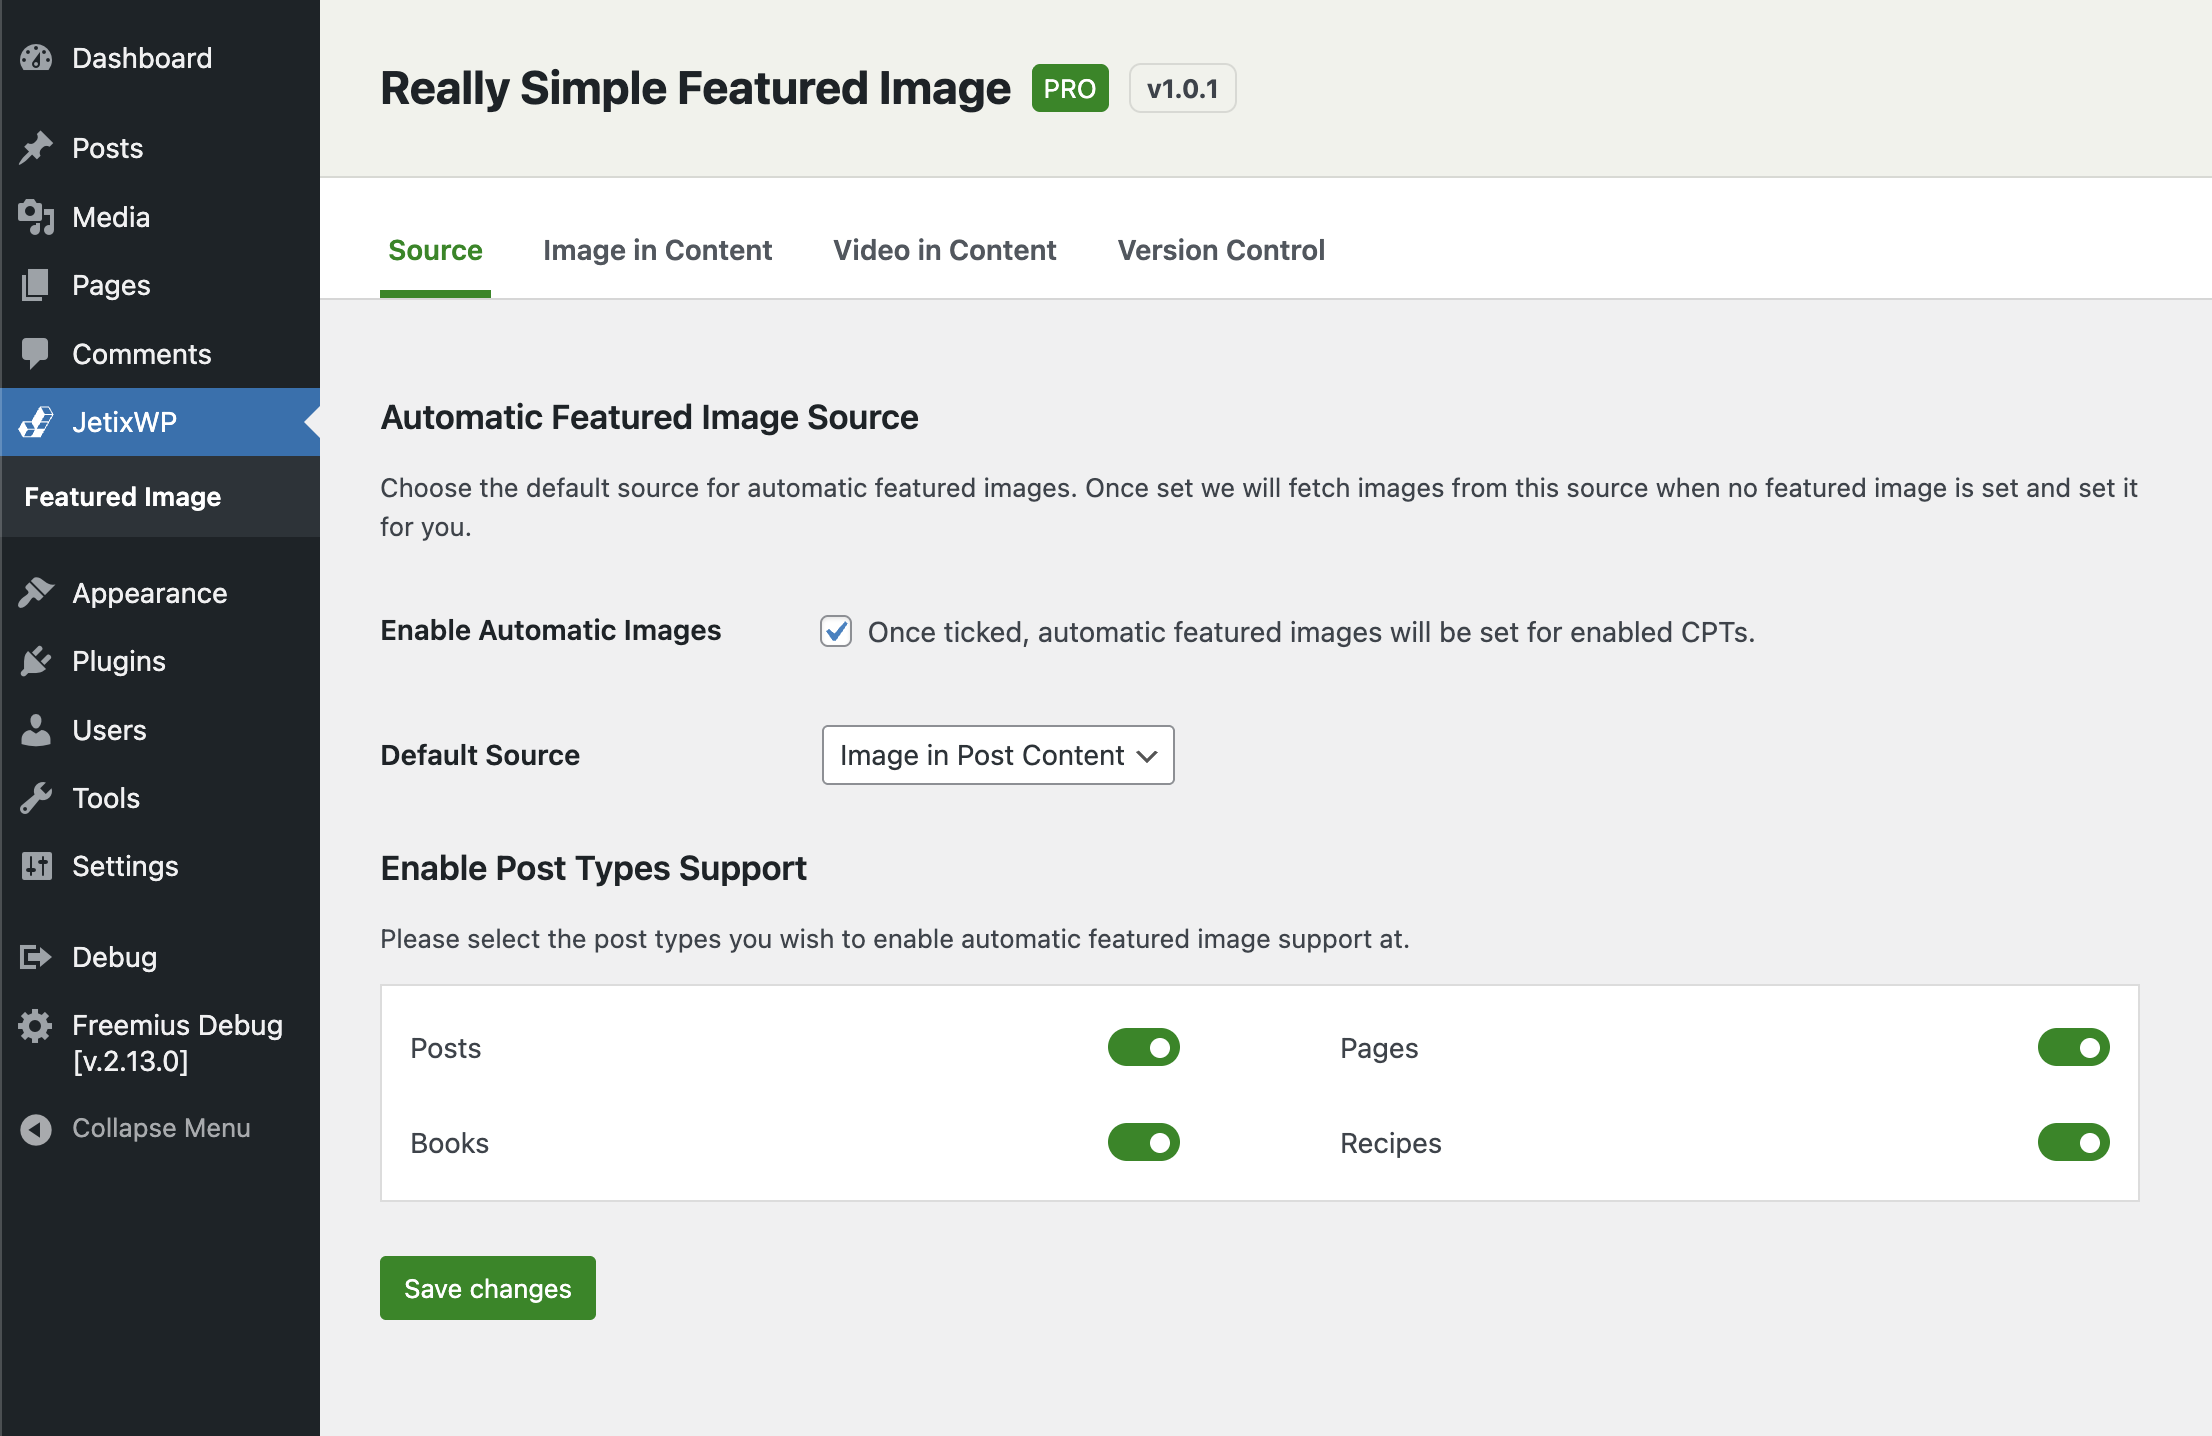The width and height of the screenshot is (2212, 1436).
Task: Click the Comments speech bubble icon
Action: tap(36, 354)
